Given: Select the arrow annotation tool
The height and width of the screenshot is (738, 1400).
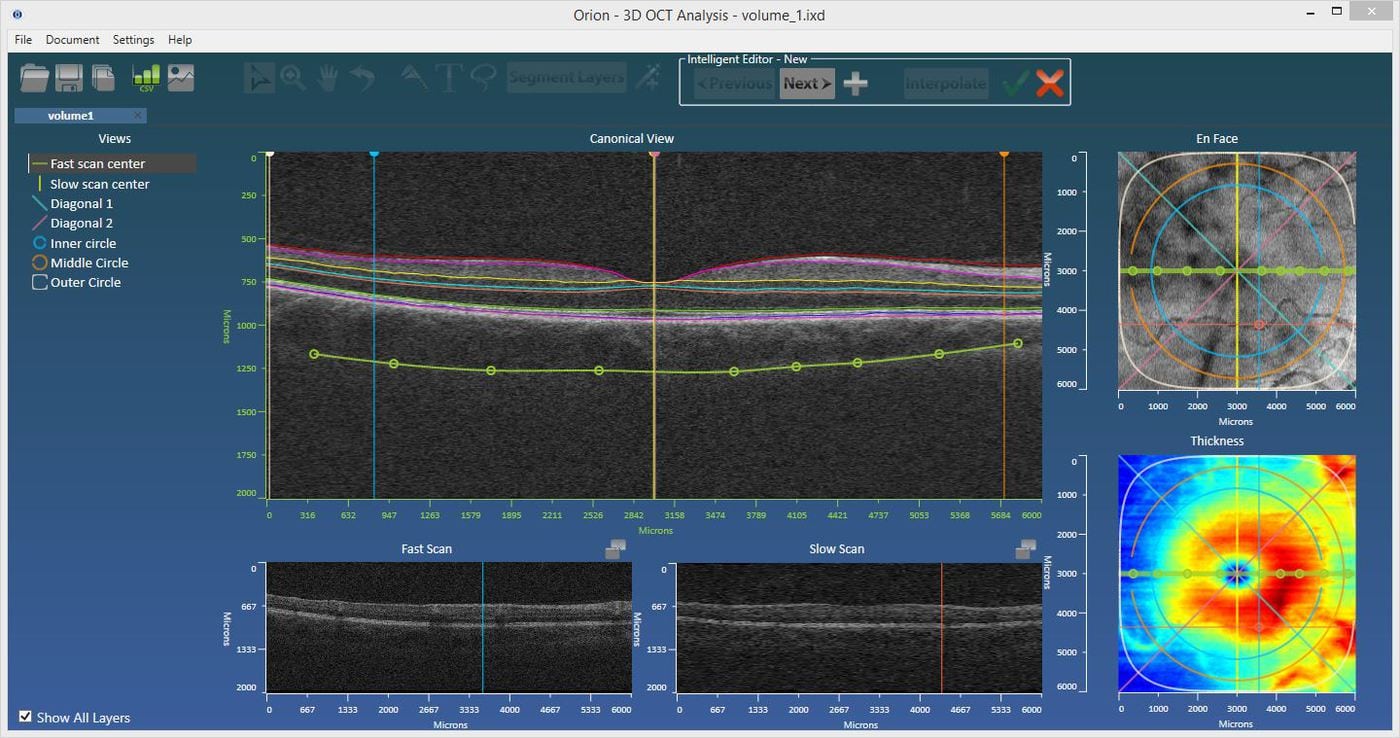Looking at the screenshot, I should tap(414, 78).
